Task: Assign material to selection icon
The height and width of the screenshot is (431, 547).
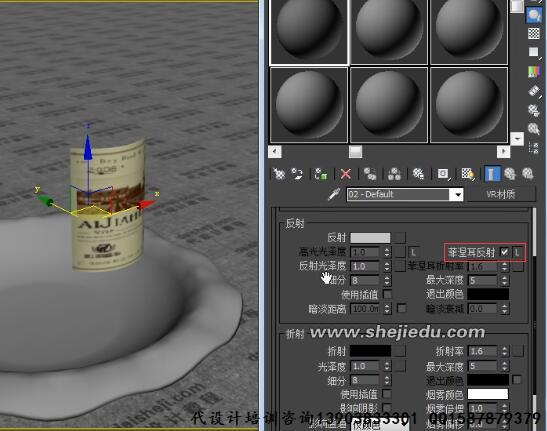Action: 321,173
